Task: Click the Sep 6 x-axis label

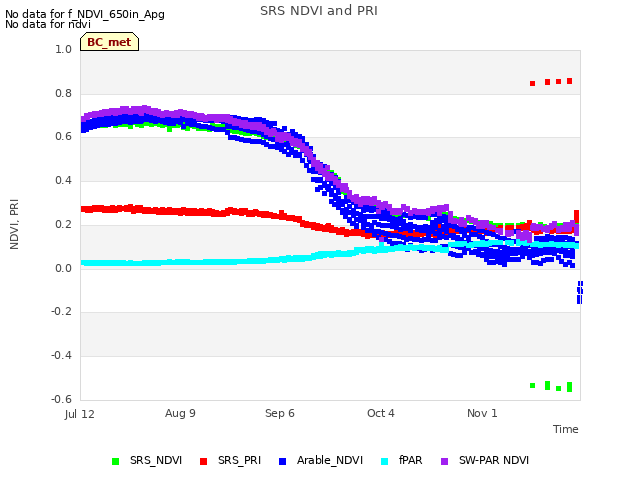Action: tap(280, 413)
